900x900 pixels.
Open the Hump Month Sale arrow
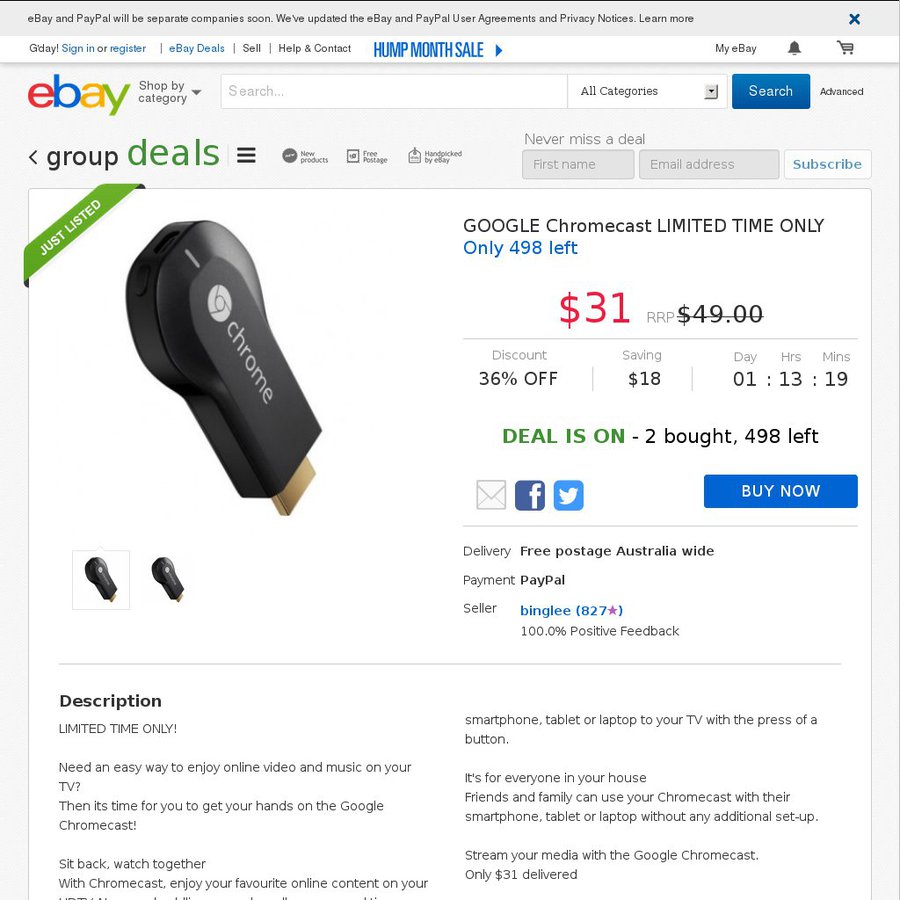coord(498,51)
